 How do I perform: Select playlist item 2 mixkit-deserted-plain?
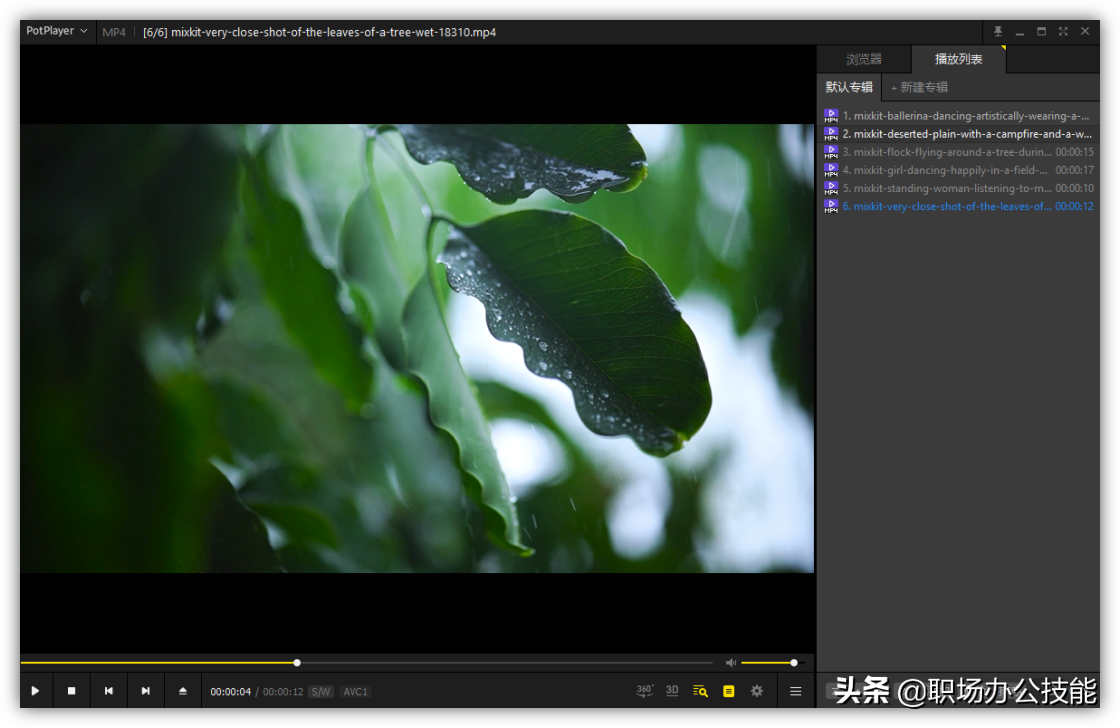pyautogui.click(x=957, y=134)
